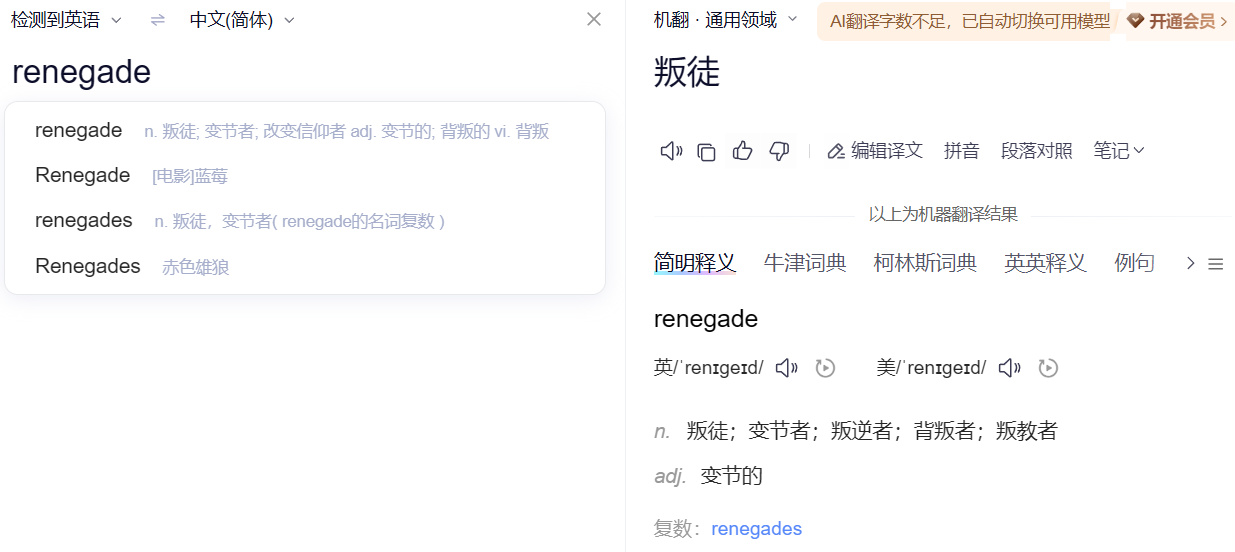Play the translation 叛徒 audio
This screenshot has height=552, width=1235.
pyautogui.click(x=671, y=151)
